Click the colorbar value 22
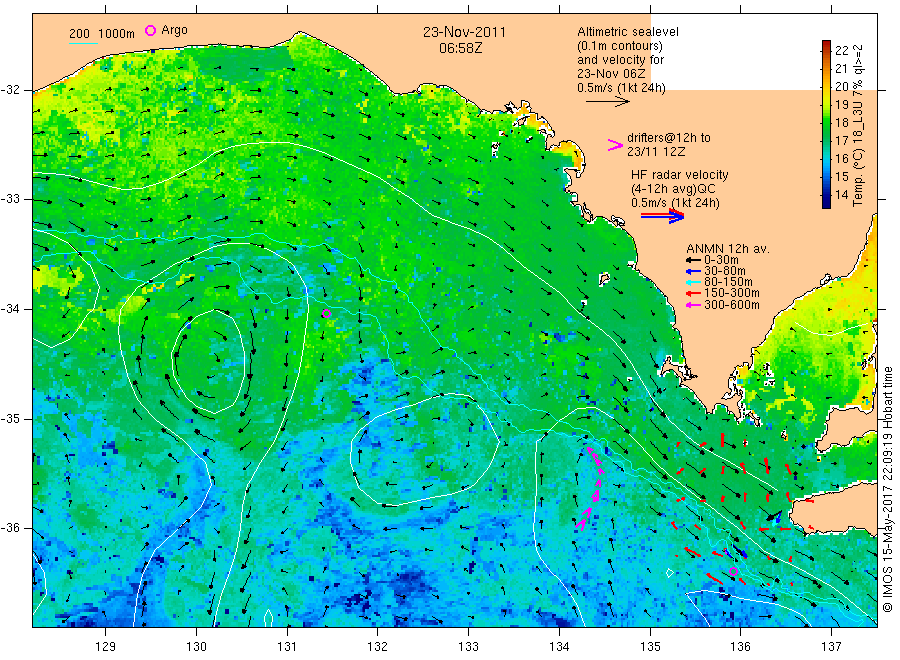 point(841,51)
